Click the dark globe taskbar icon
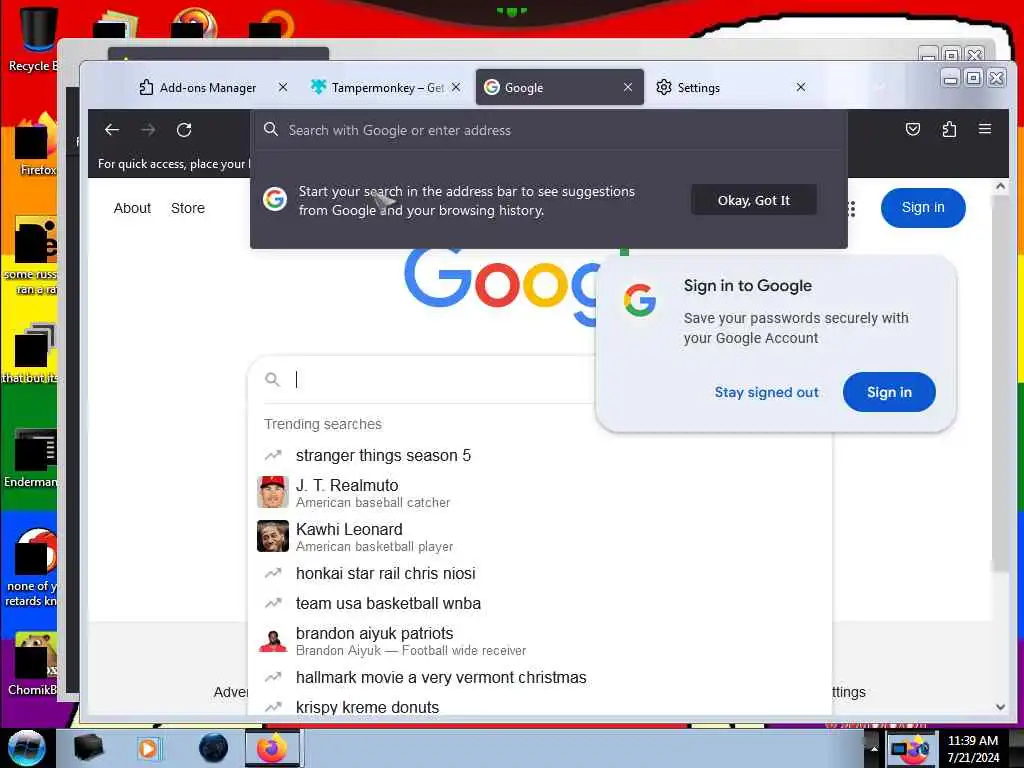 [x=213, y=748]
